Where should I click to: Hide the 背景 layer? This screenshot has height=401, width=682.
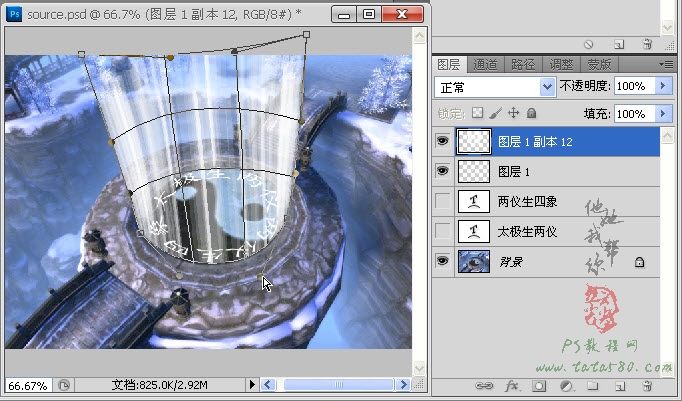click(443, 261)
